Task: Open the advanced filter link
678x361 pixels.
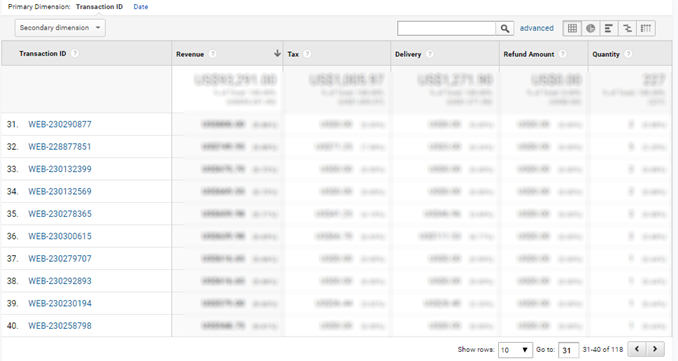Action: pos(537,28)
